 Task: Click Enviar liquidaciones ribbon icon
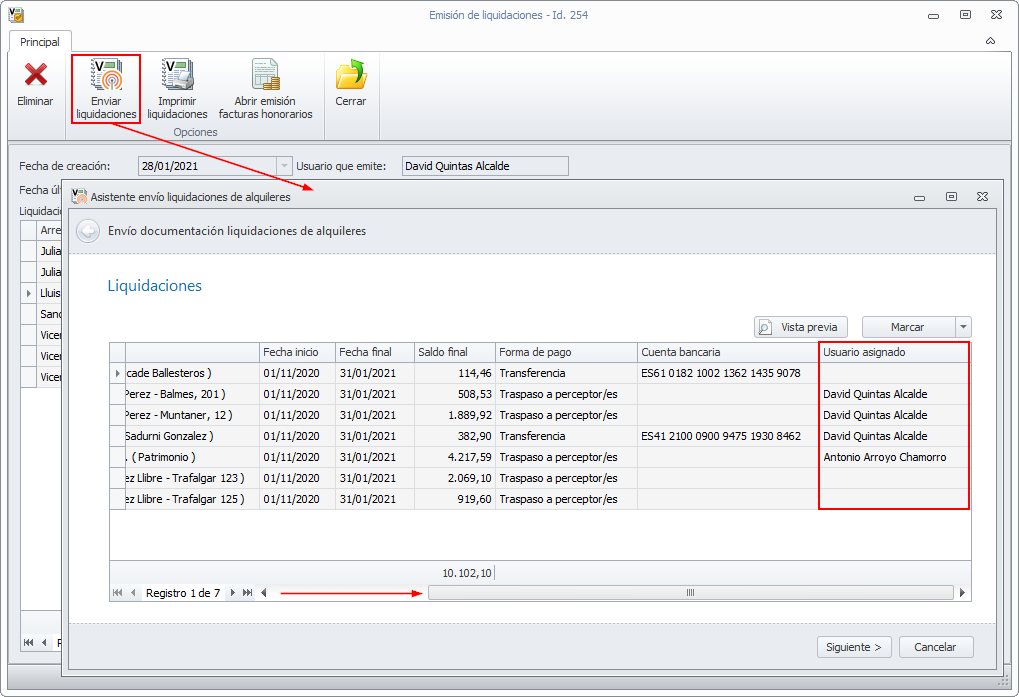point(106,75)
